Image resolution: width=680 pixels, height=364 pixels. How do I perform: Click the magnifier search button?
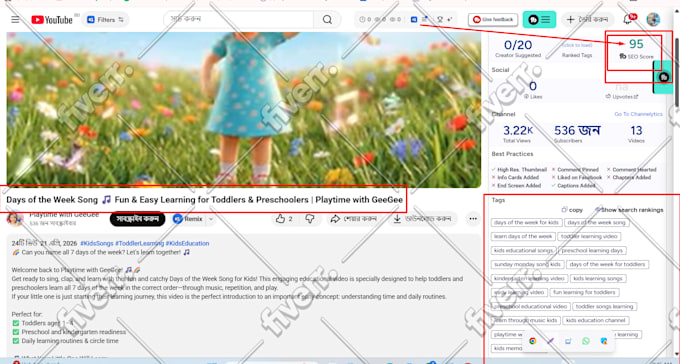point(327,19)
